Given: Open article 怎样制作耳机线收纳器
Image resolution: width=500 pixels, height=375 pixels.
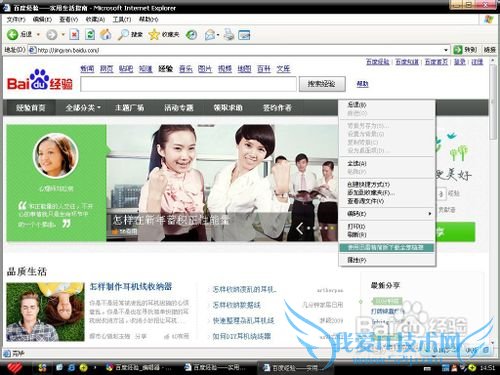Looking at the screenshot, I should tap(131, 286).
